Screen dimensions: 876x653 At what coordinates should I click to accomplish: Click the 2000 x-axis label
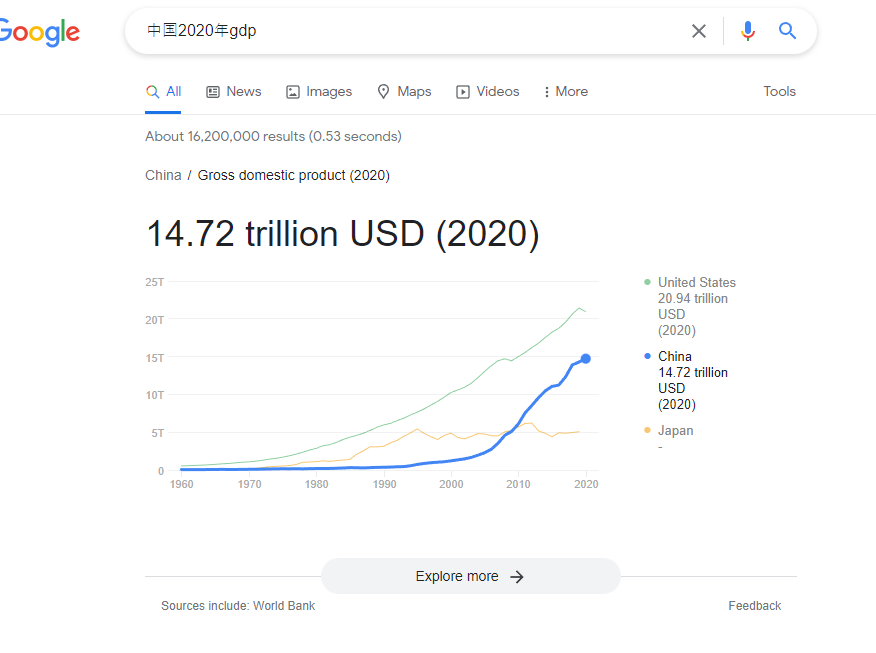tap(451, 484)
